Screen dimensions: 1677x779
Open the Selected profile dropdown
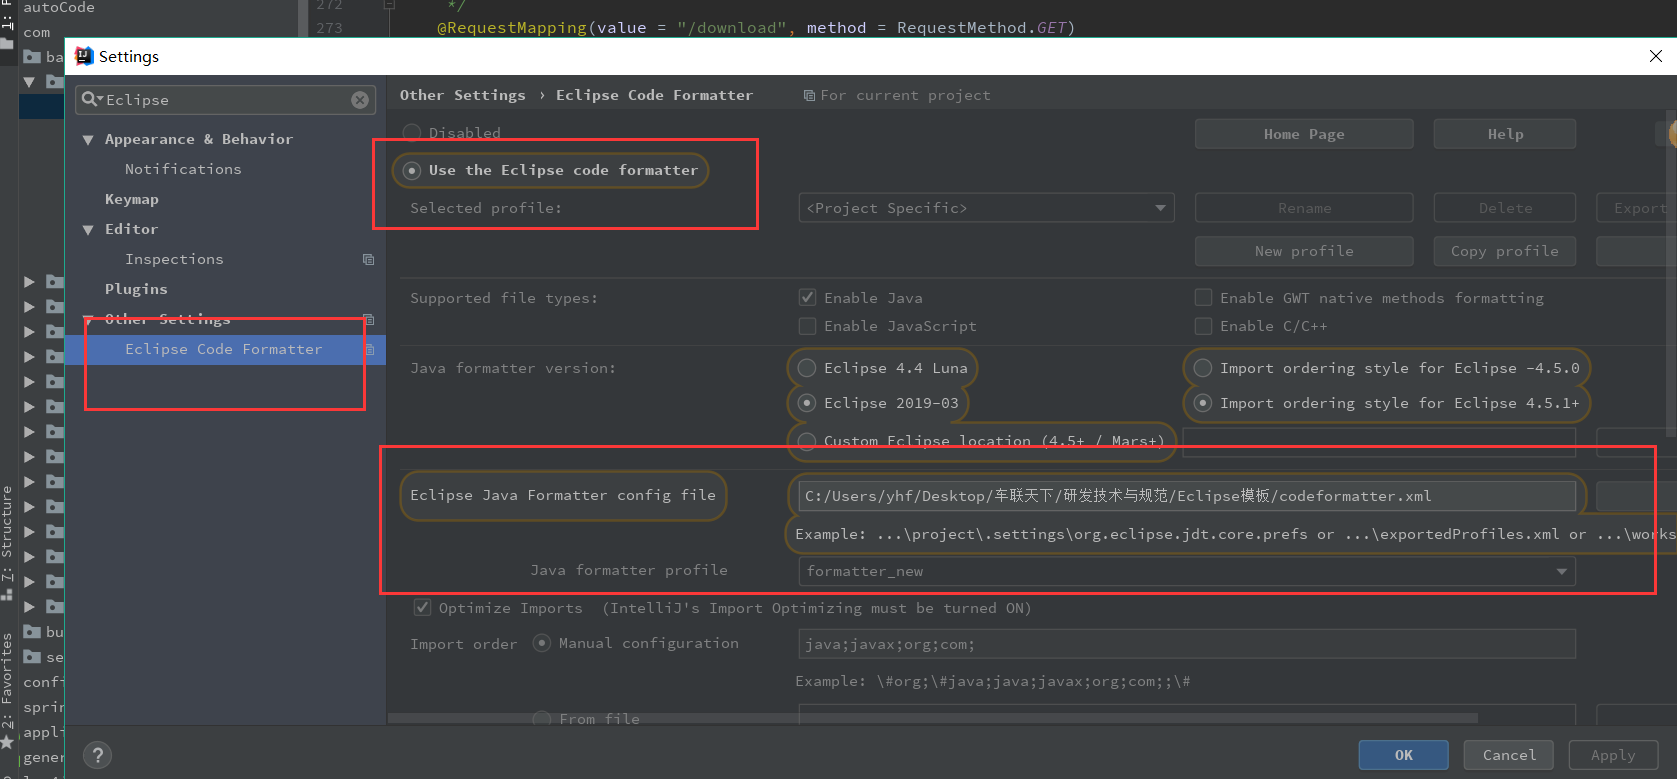tap(986, 208)
